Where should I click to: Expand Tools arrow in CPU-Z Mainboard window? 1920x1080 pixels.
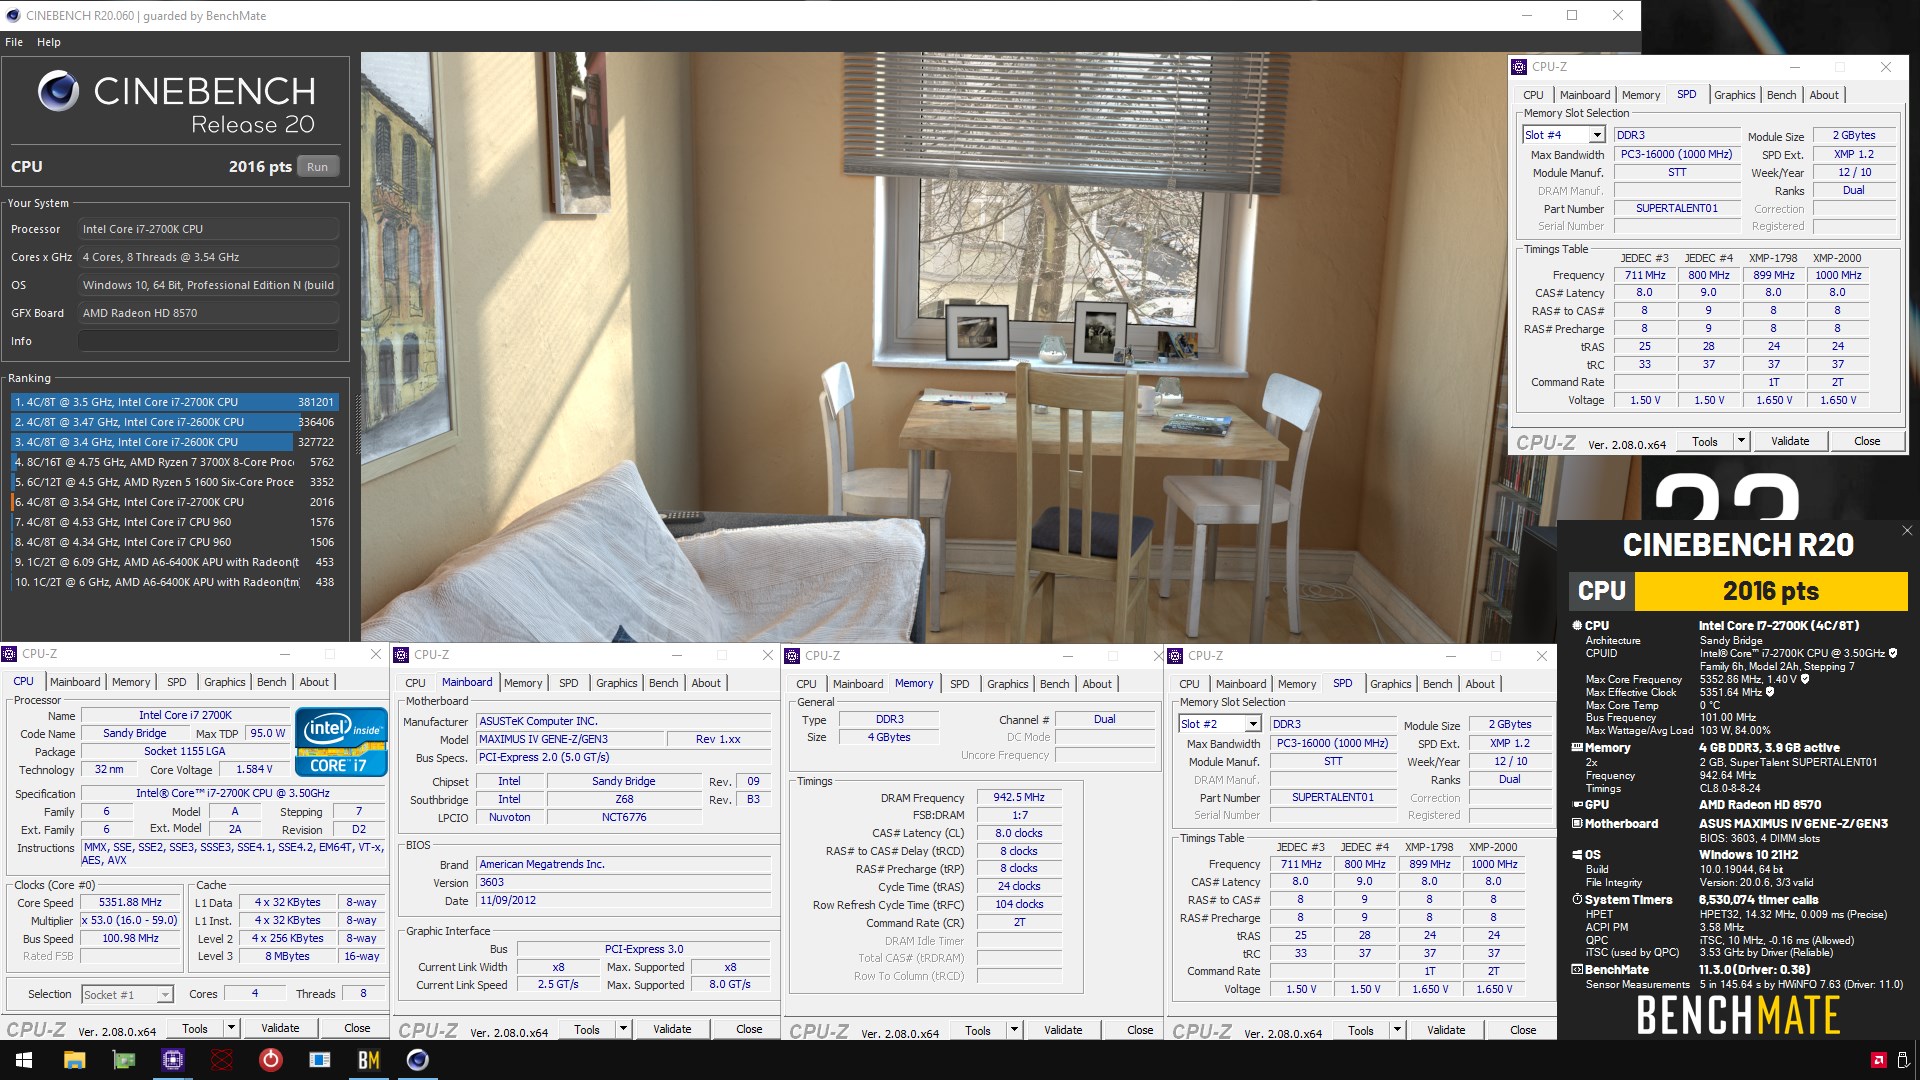tap(622, 1029)
